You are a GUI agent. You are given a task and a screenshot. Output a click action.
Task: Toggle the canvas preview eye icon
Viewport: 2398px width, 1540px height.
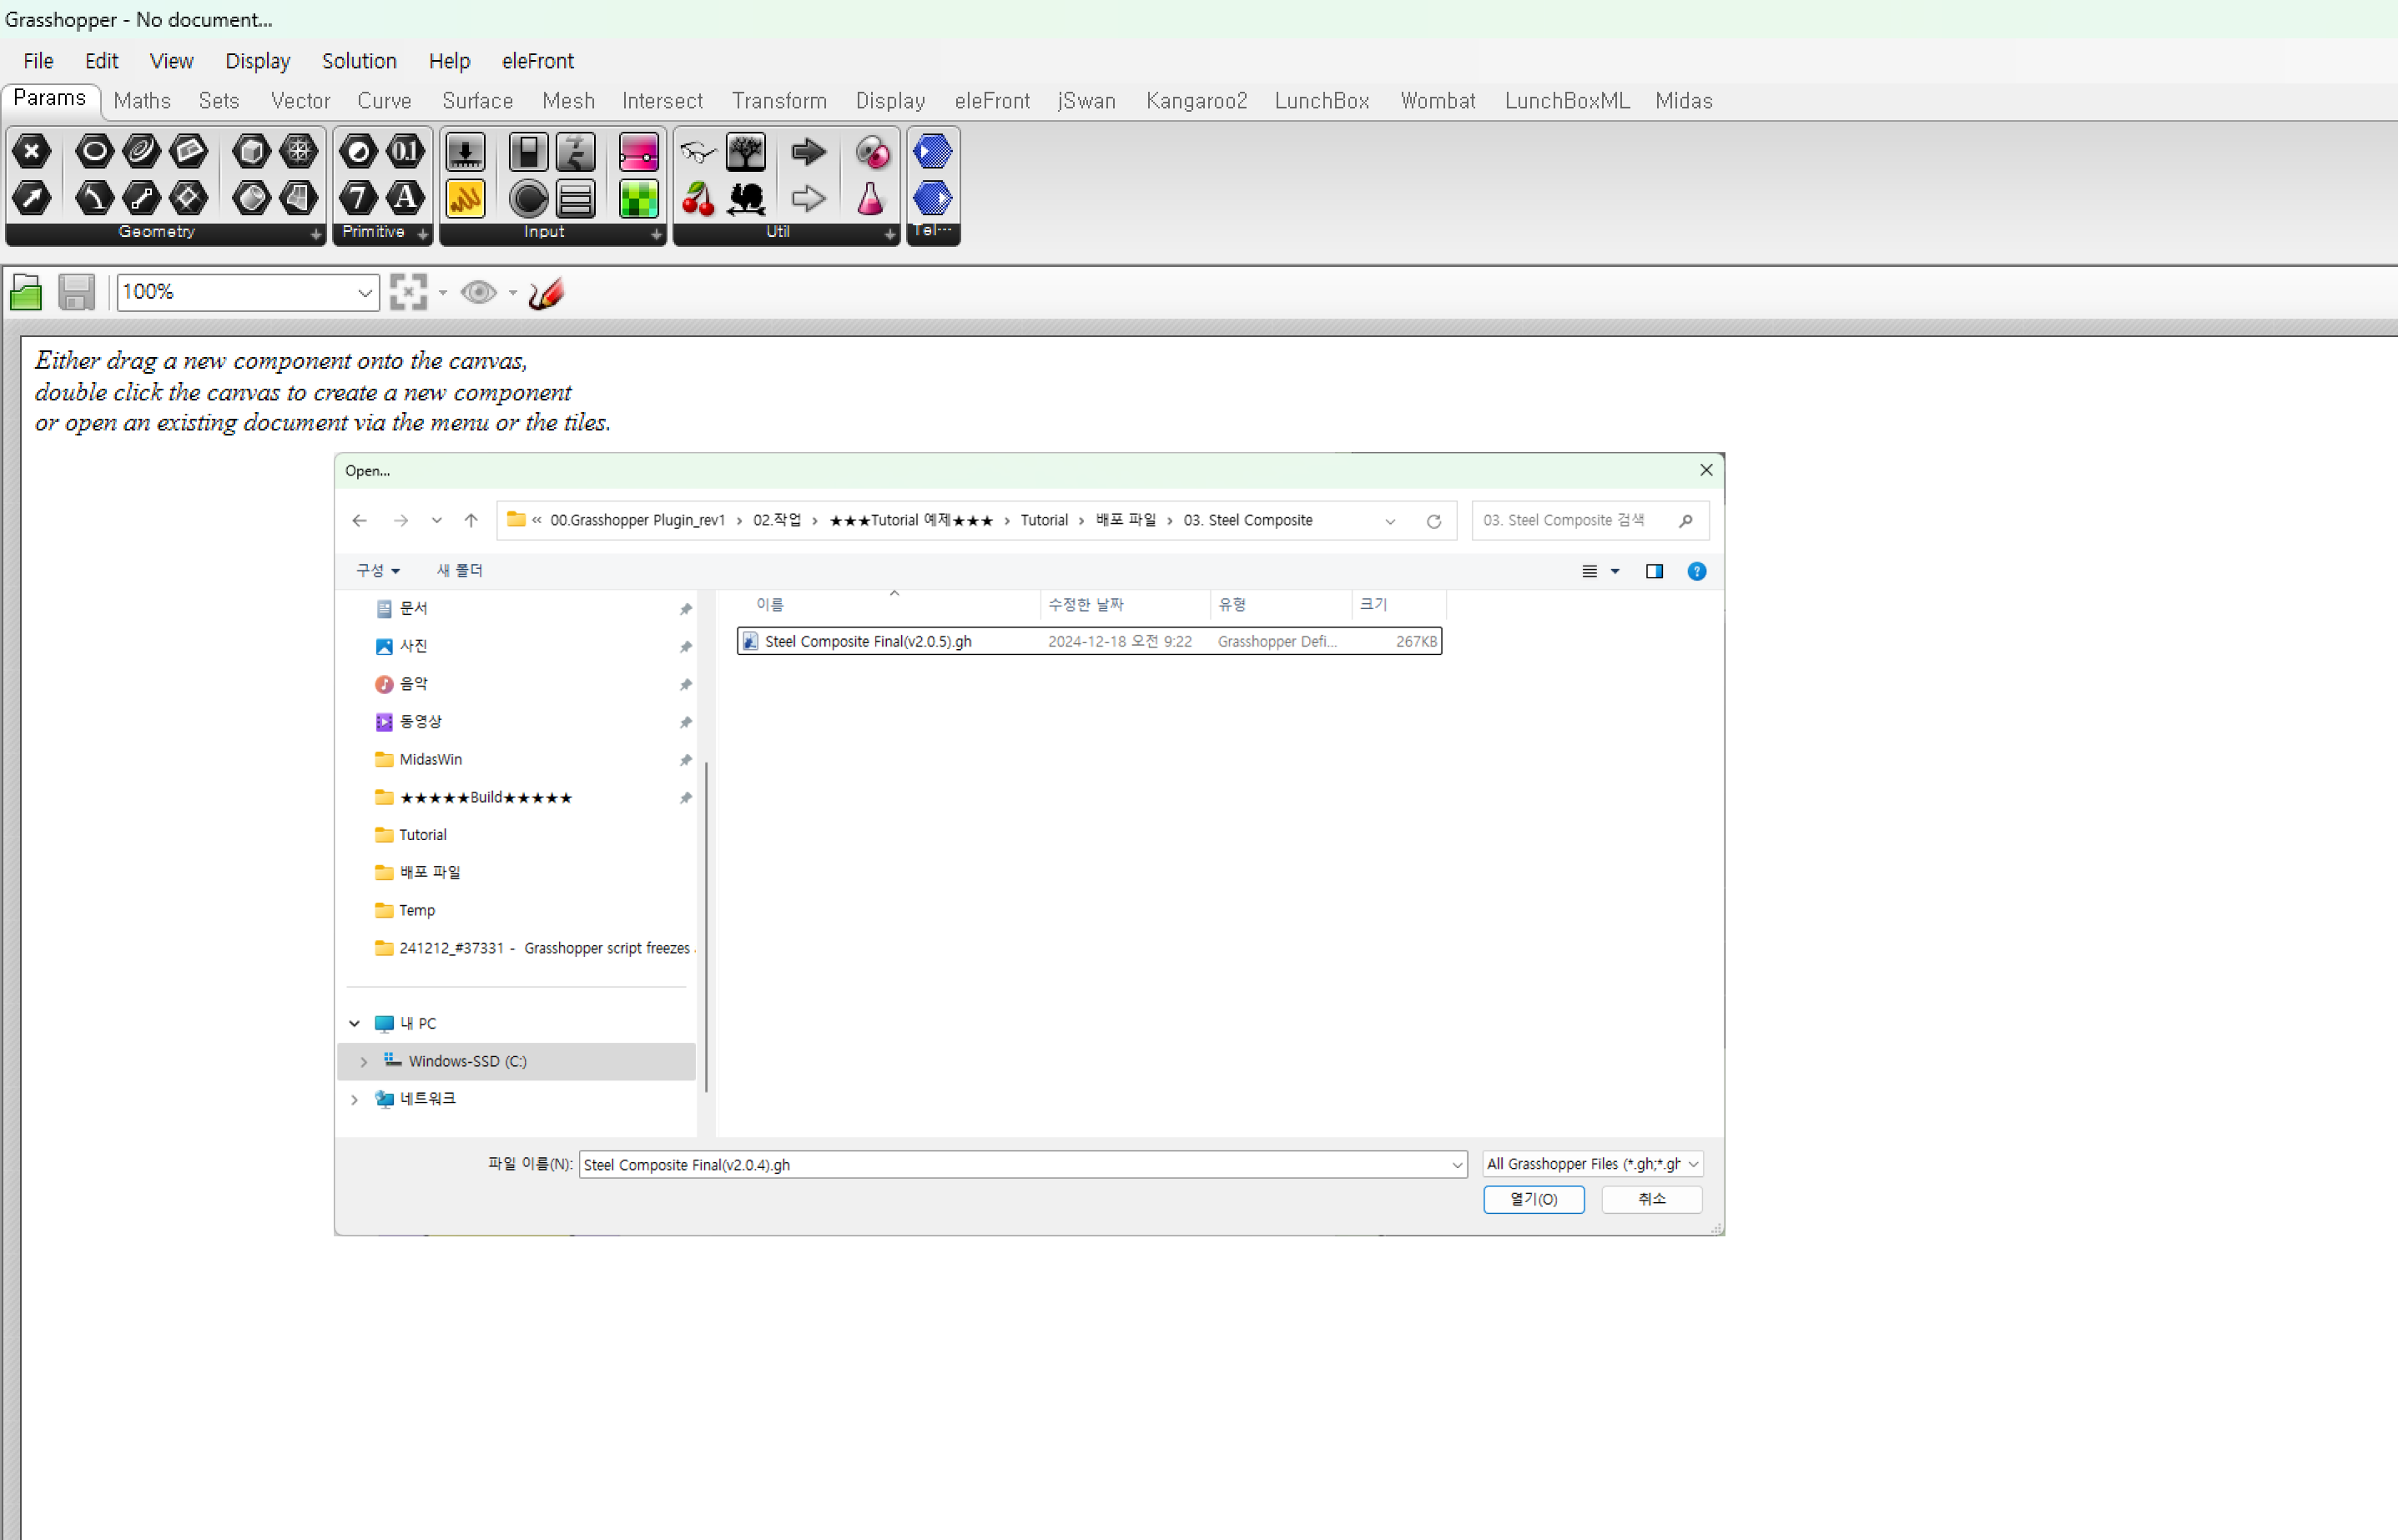tap(479, 292)
